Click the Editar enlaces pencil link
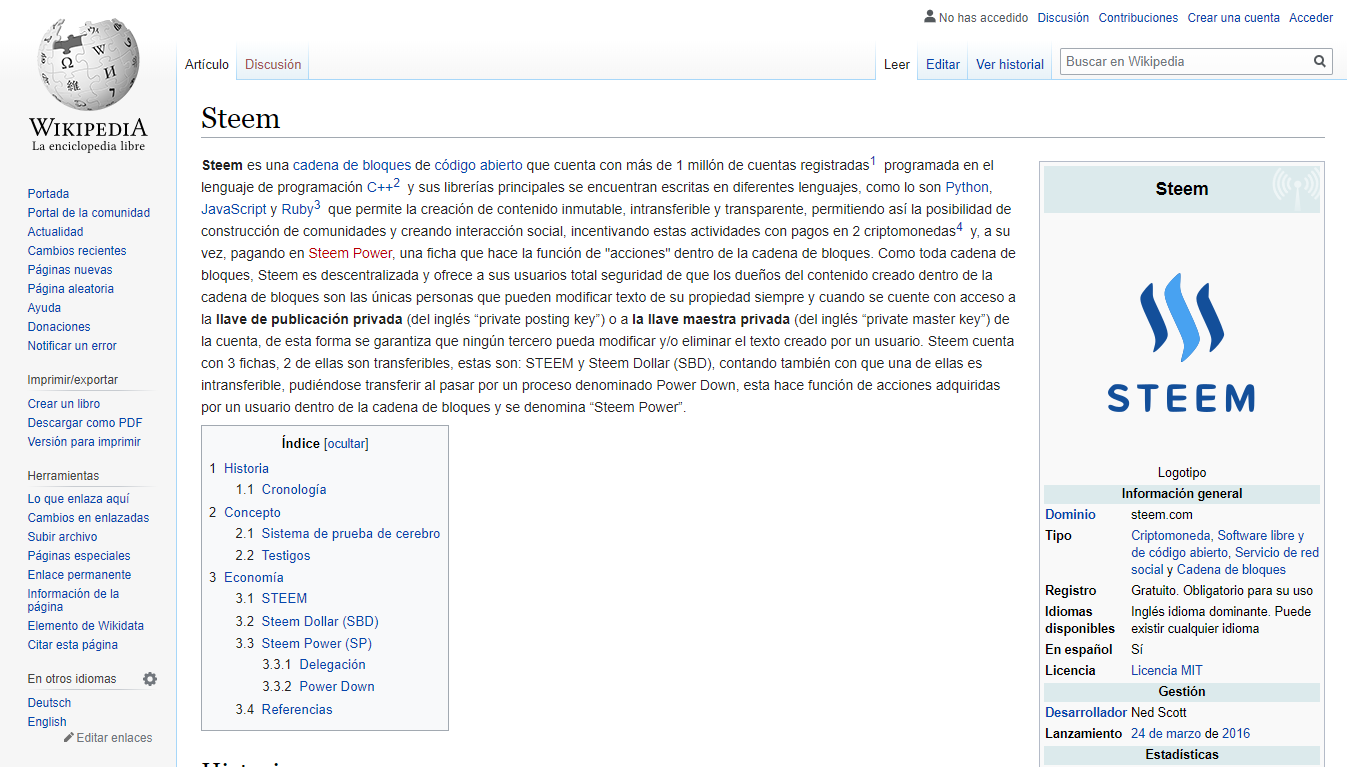Image resolution: width=1347 pixels, height=767 pixels. 108,738
